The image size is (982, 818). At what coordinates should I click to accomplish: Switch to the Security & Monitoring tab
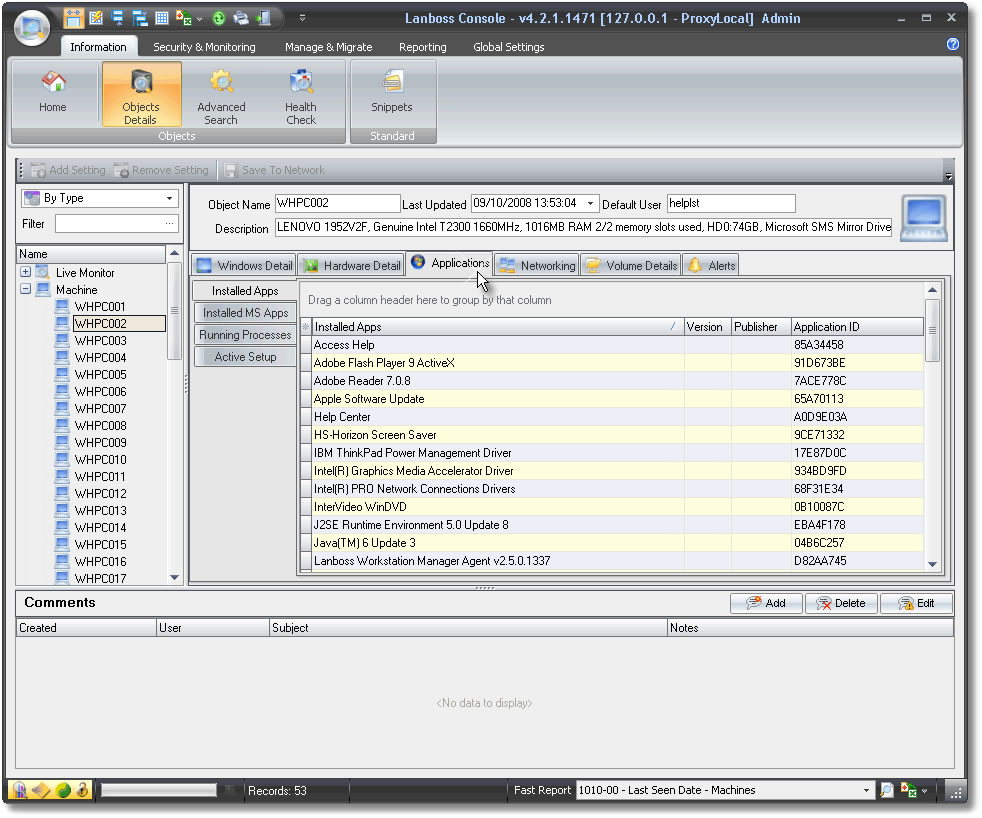pyautogui.click(x=204, y=47)
